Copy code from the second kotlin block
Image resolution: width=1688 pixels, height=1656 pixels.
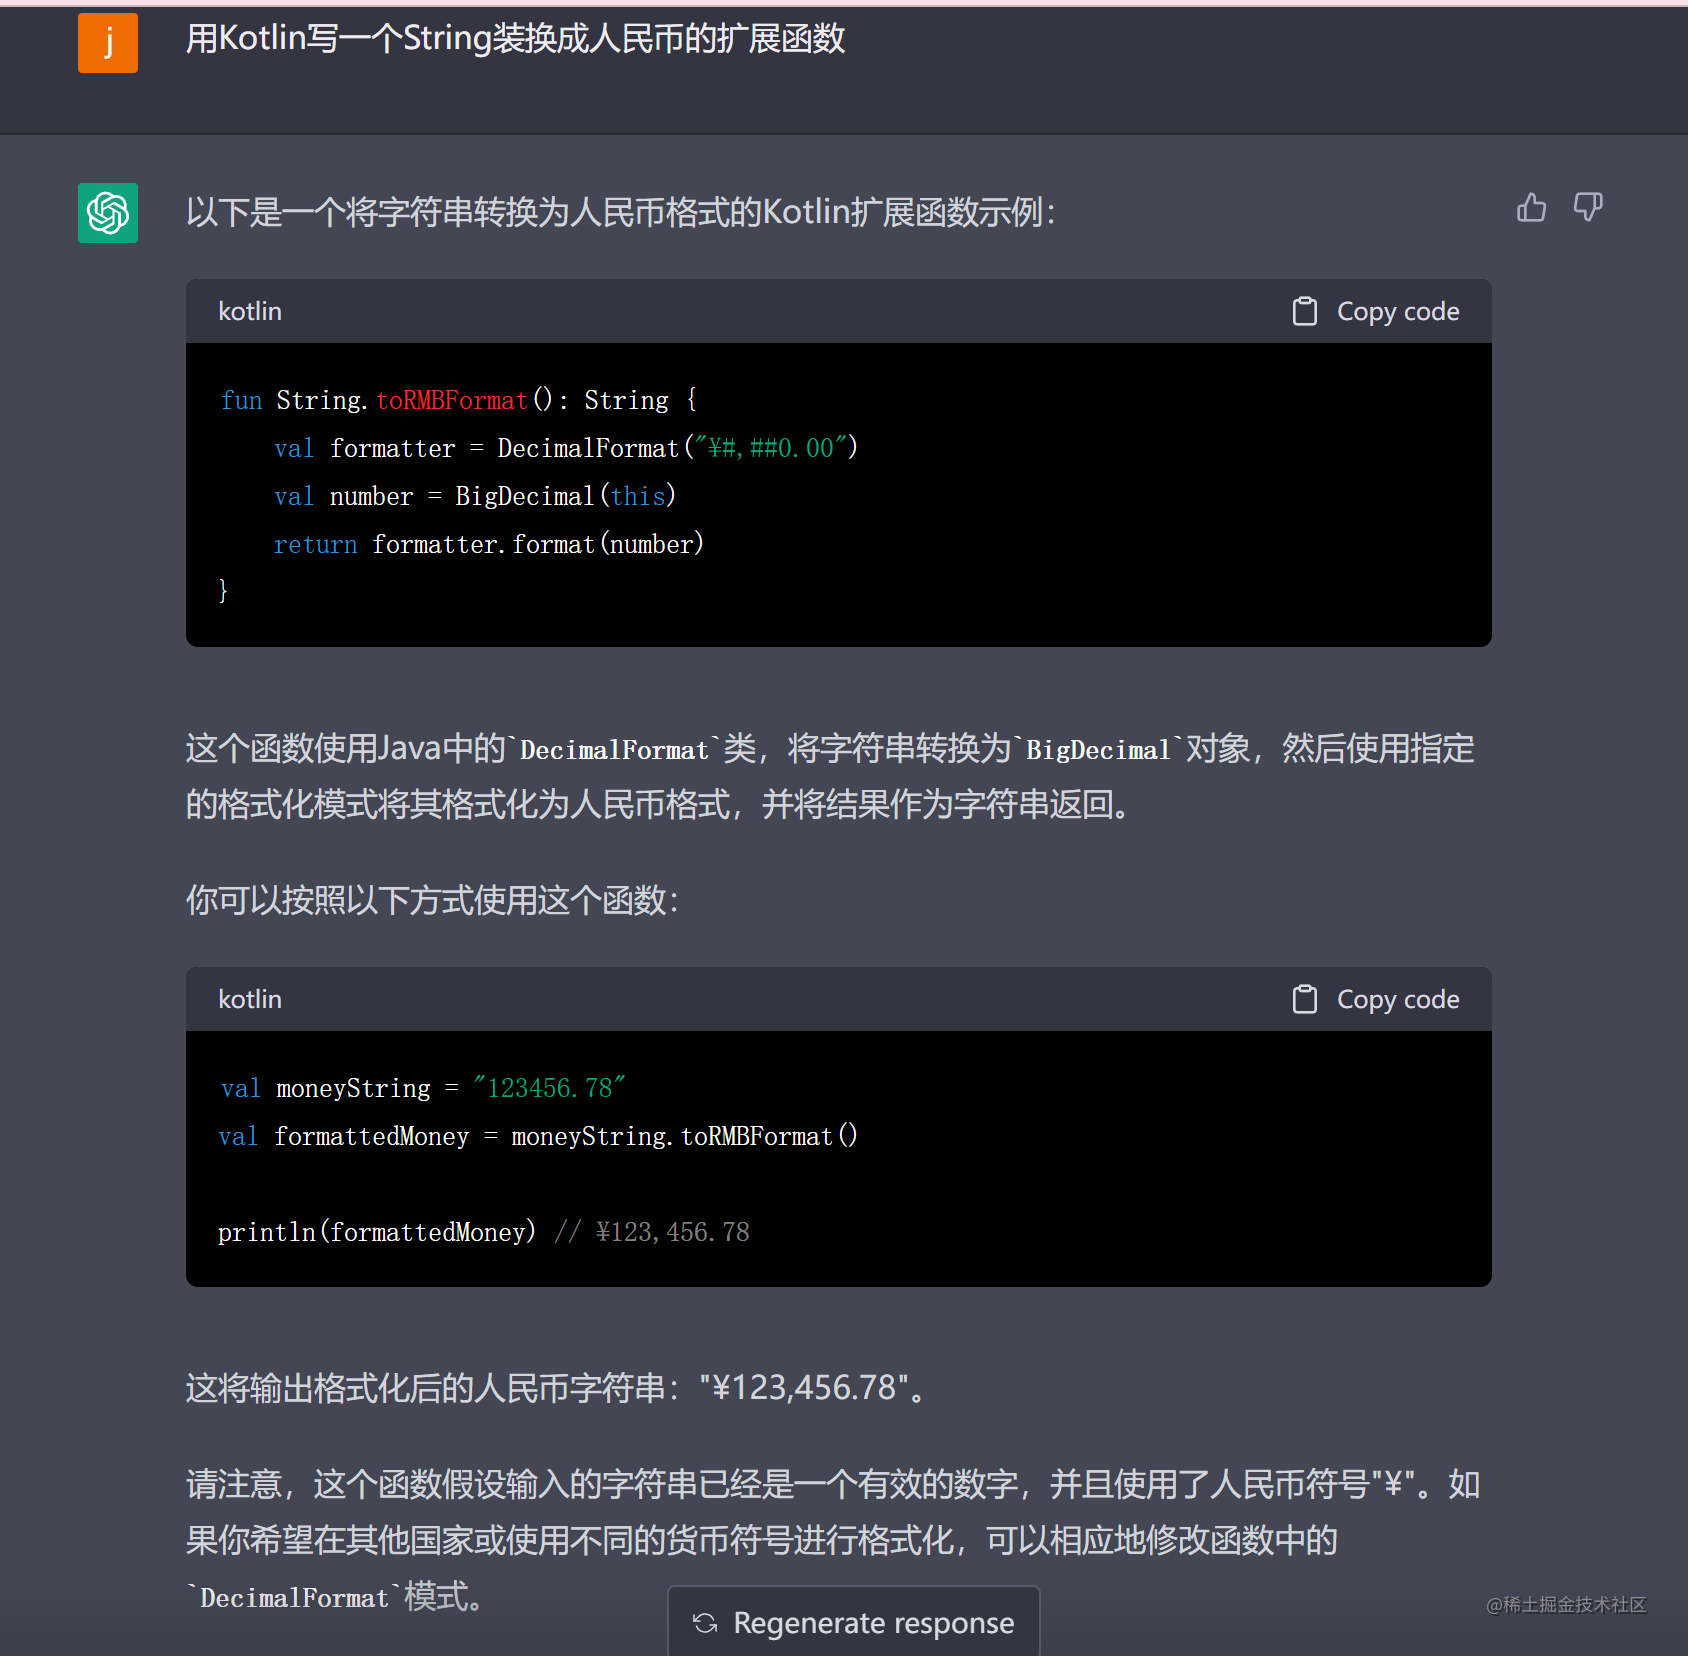1376,999
